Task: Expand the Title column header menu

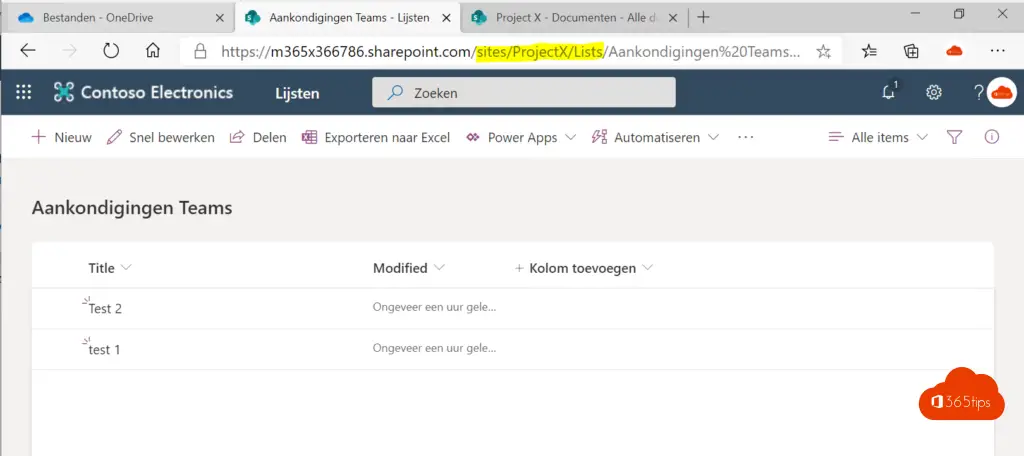Action: (x=110, y=268)
